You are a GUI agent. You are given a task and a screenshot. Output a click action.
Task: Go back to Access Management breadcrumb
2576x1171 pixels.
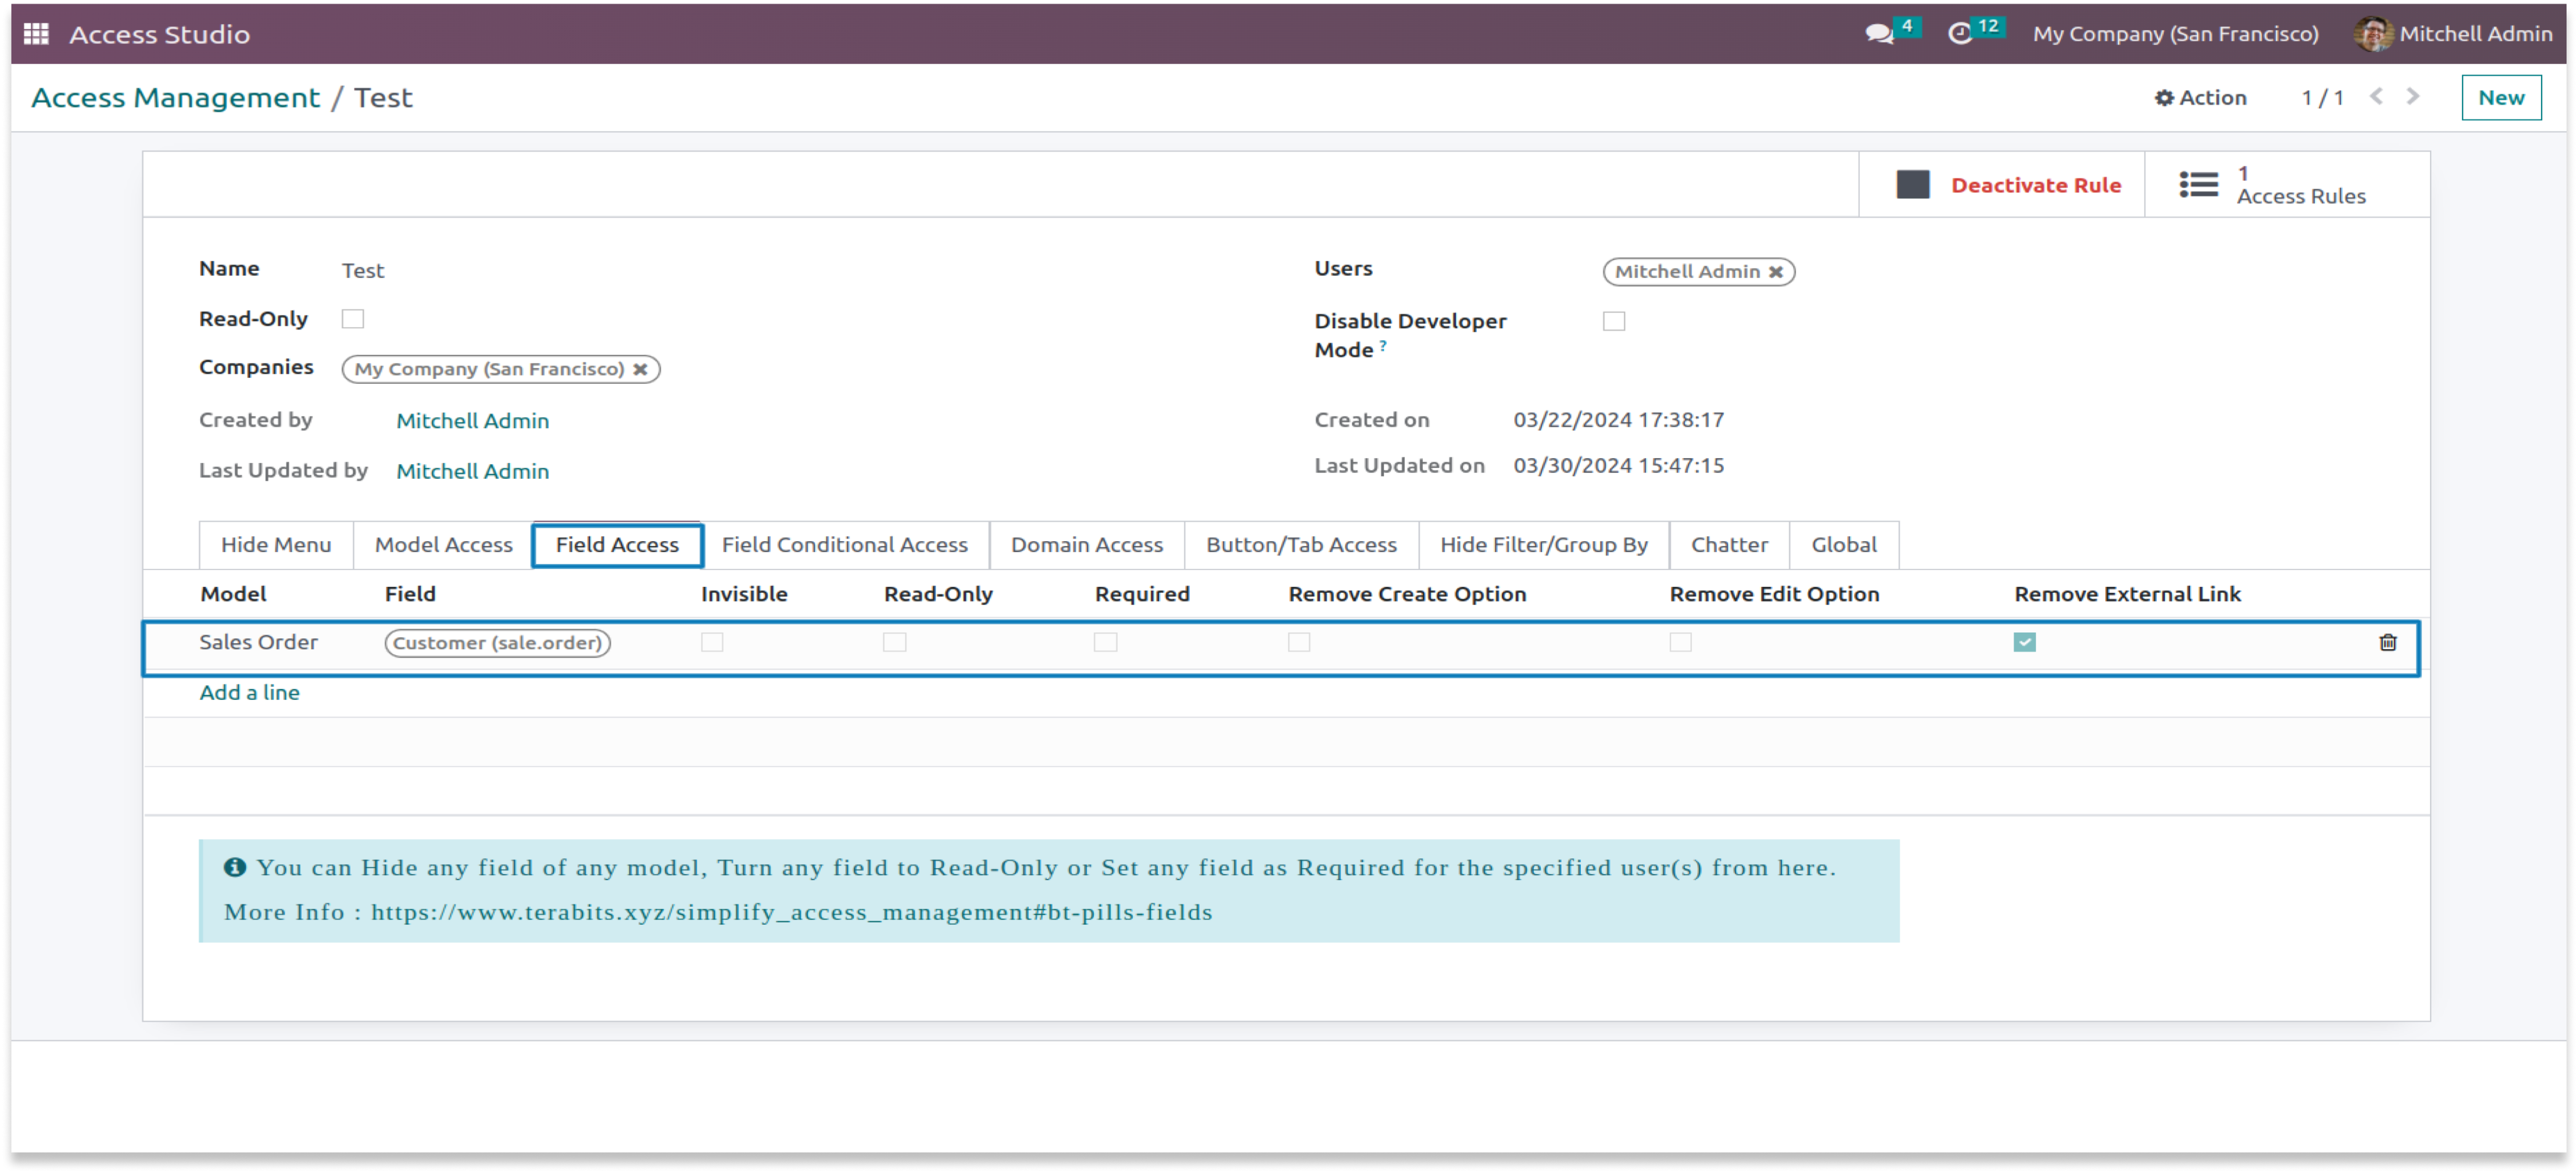coord(176,98)
